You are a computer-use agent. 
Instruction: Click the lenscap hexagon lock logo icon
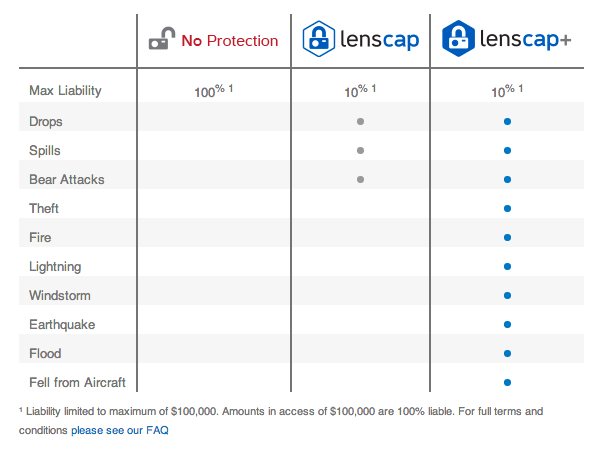pos(319,39)
